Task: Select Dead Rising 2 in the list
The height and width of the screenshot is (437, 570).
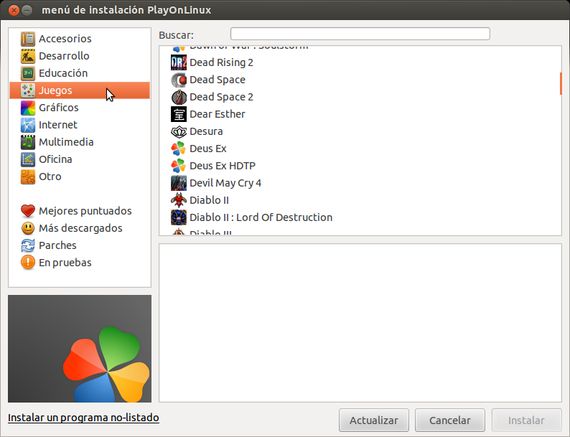Action: (x=360, y=63)
